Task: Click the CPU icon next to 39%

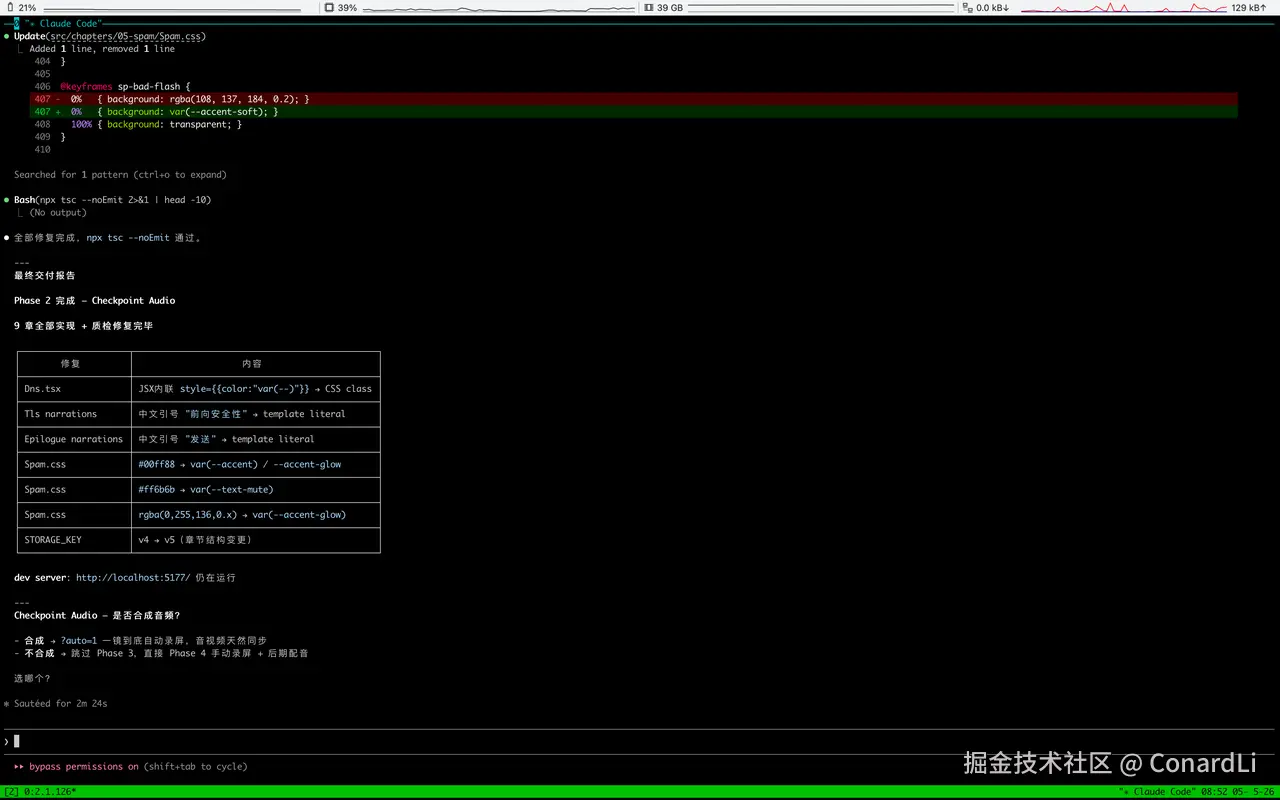Action: 329,7
